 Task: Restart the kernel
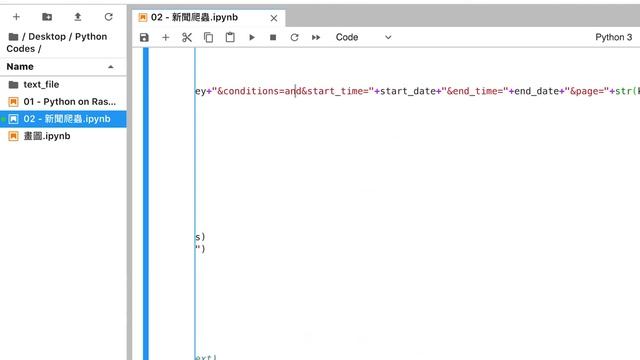[x=294, y=38]
